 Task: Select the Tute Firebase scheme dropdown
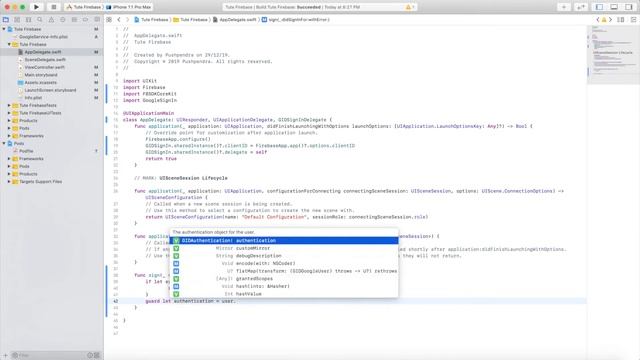[x=84, y=7]
